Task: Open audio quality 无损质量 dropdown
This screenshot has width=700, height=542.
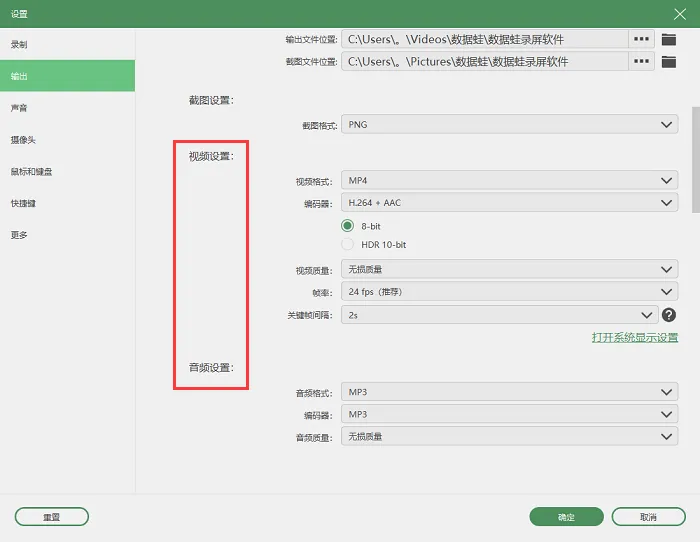Action: (x=510, y=437)
